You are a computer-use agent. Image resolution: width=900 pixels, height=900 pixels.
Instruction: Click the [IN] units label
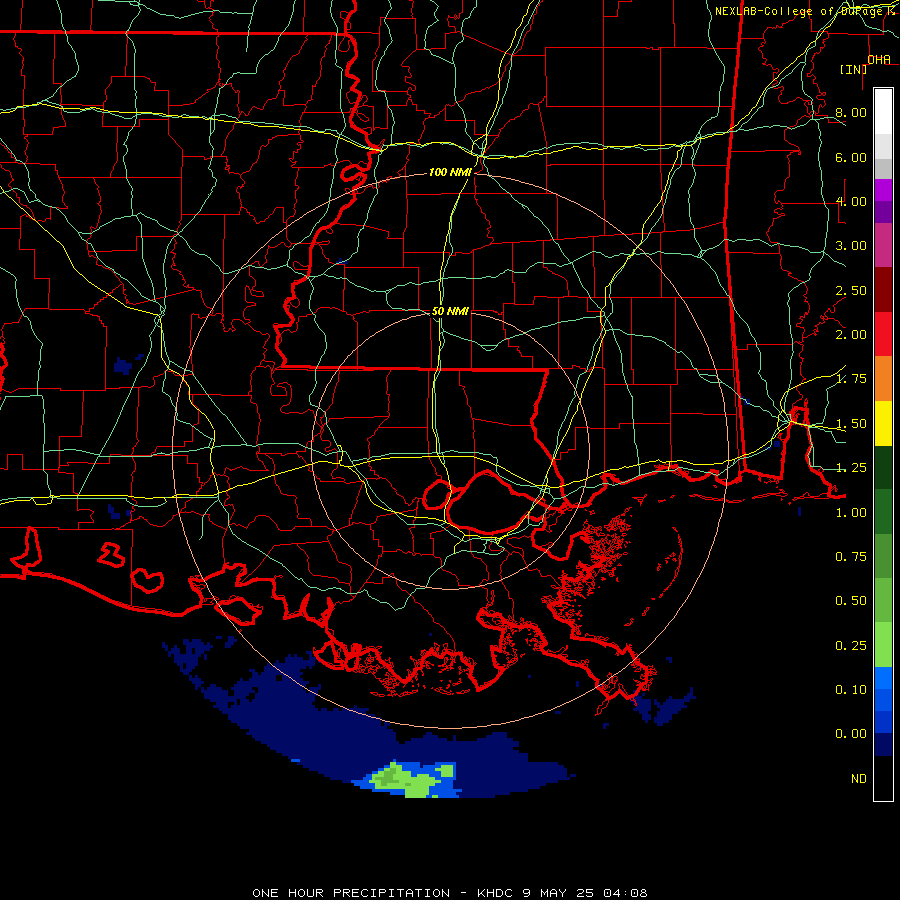pos(853,69)
